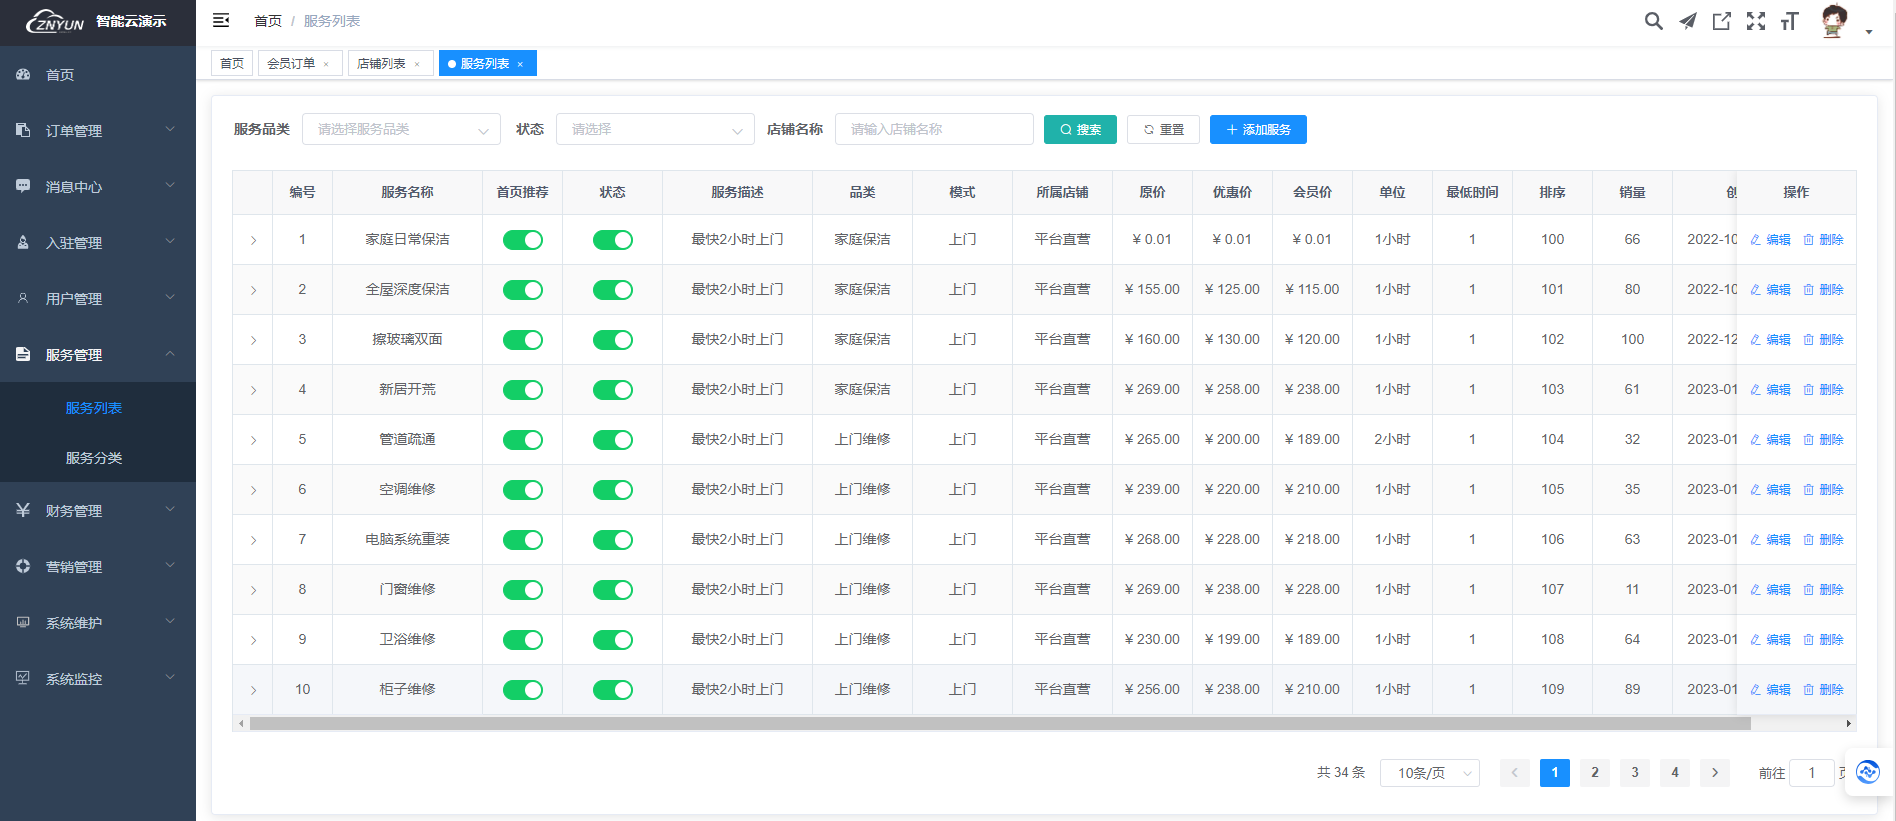Click the external link icon in header
Screen dimensions: 1896x821
[1721, 21]
